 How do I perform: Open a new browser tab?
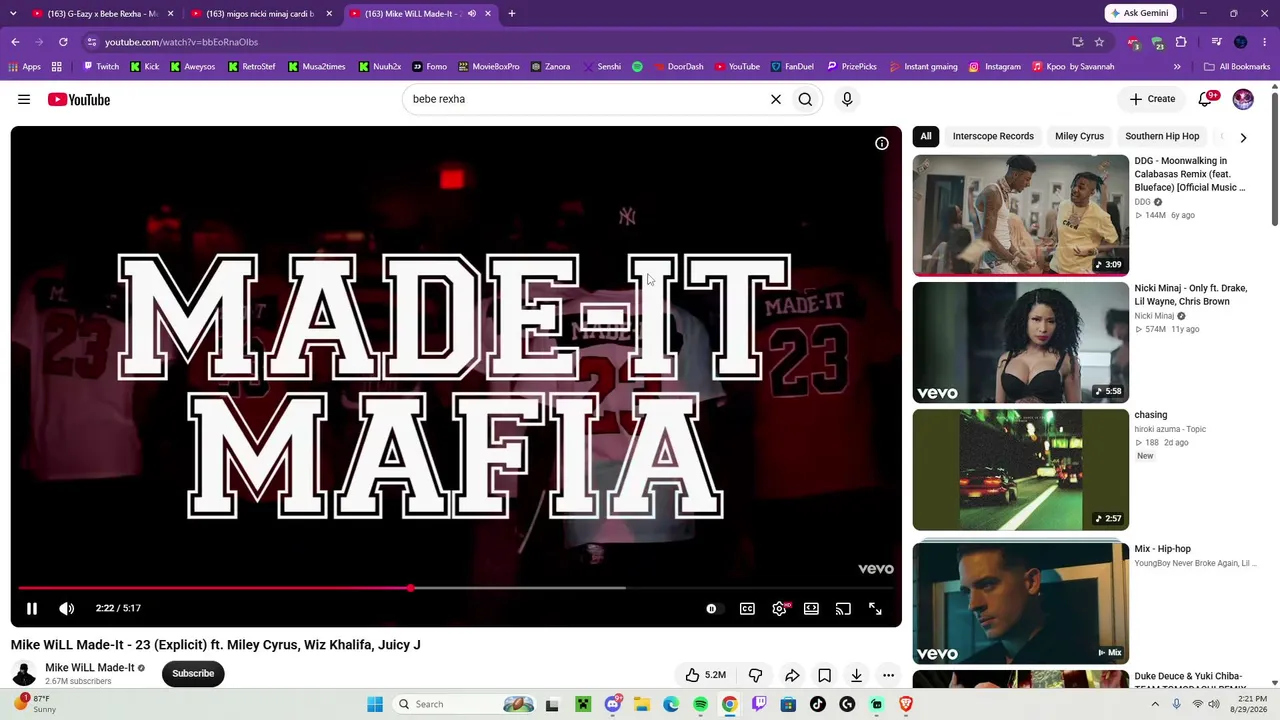tap(511, 14)
